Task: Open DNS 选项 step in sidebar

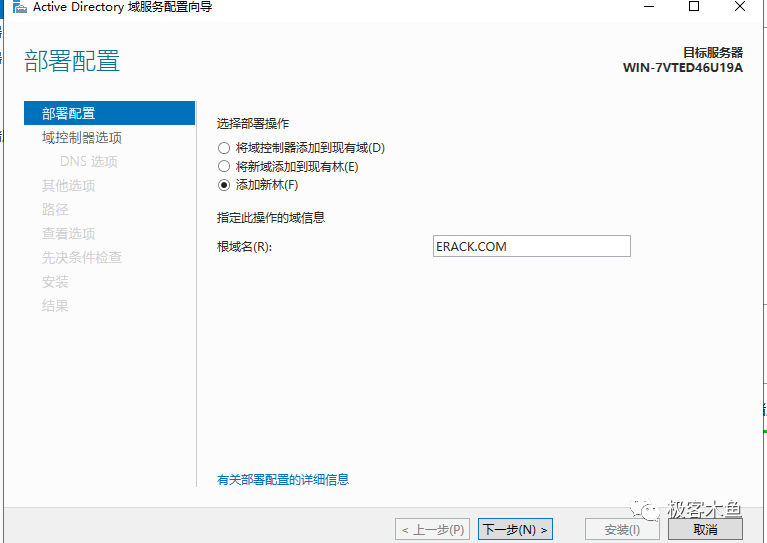Action: coord(89,161)
